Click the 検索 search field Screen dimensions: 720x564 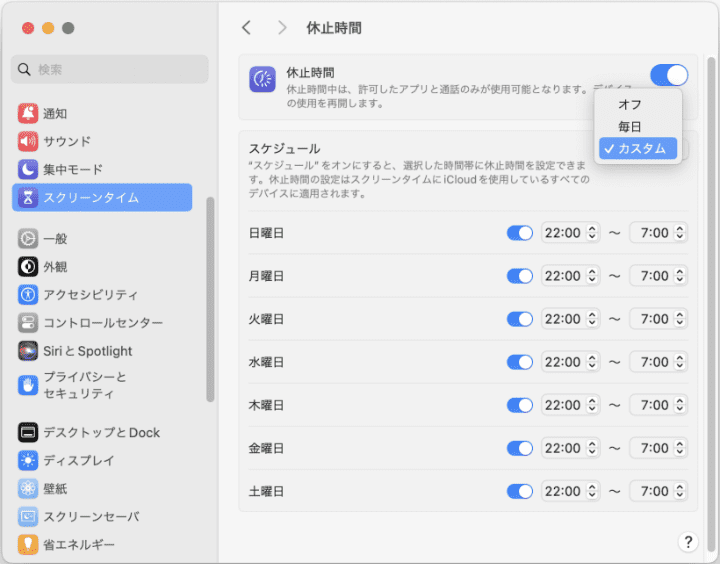[110, 69]
